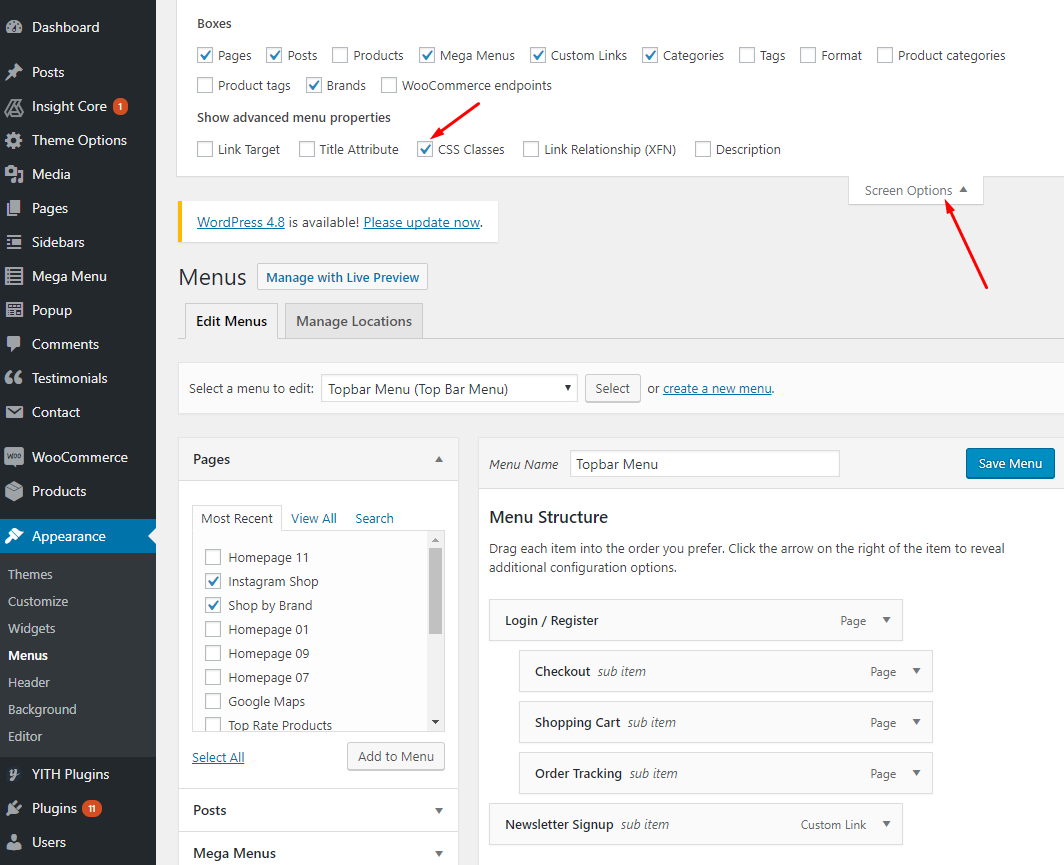
Task: Switch to the Manage Locations tab
Action: 354,321
